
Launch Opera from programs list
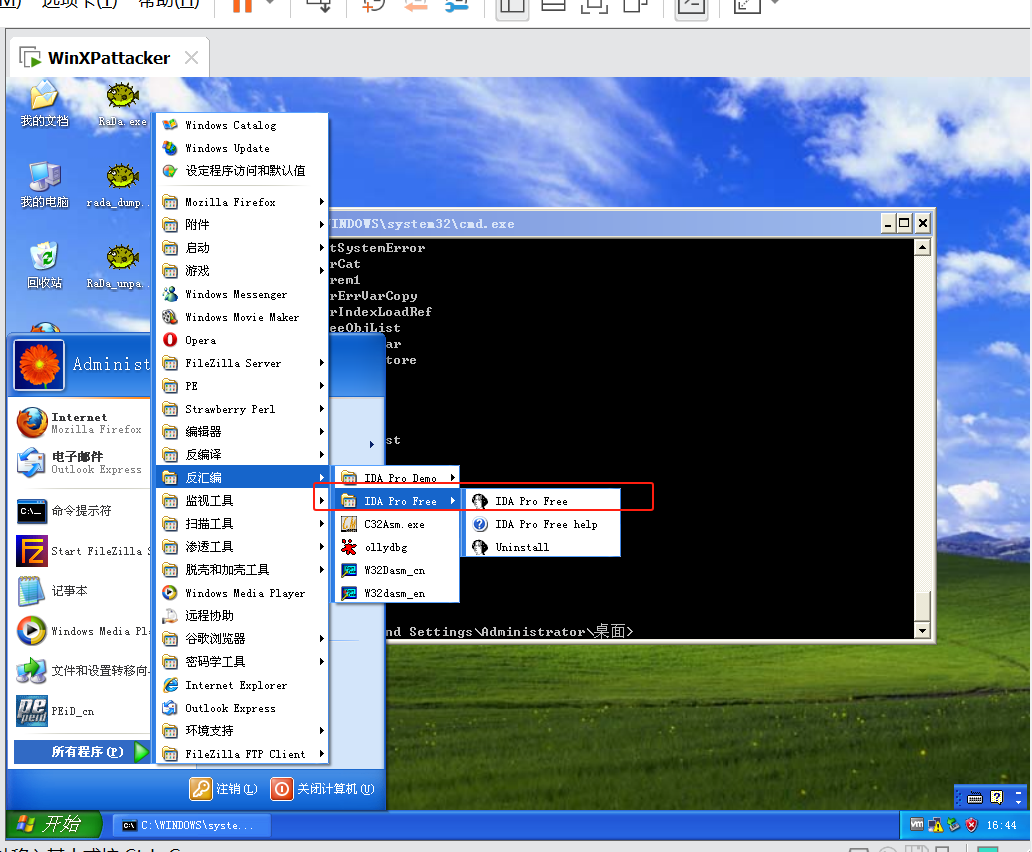pyautogui.click(x=242, y=340)
